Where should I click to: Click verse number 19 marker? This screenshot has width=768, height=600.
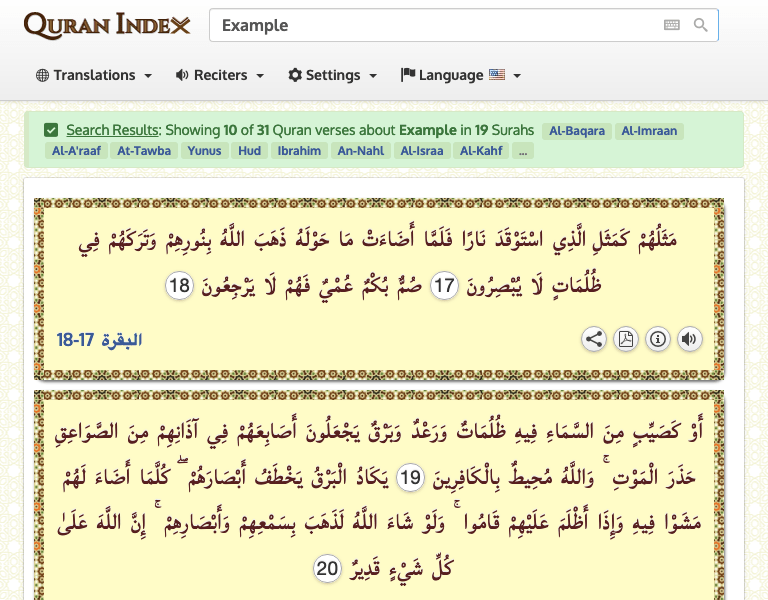410,479
